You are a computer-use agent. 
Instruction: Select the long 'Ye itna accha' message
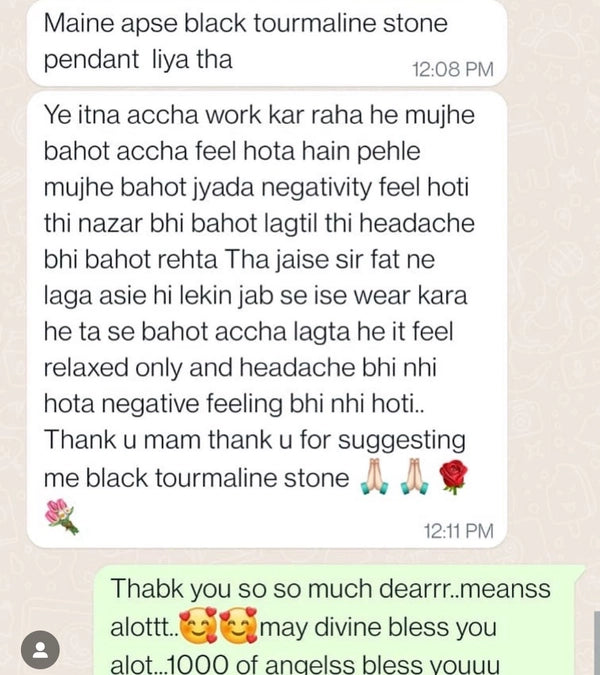coord(267,319)
